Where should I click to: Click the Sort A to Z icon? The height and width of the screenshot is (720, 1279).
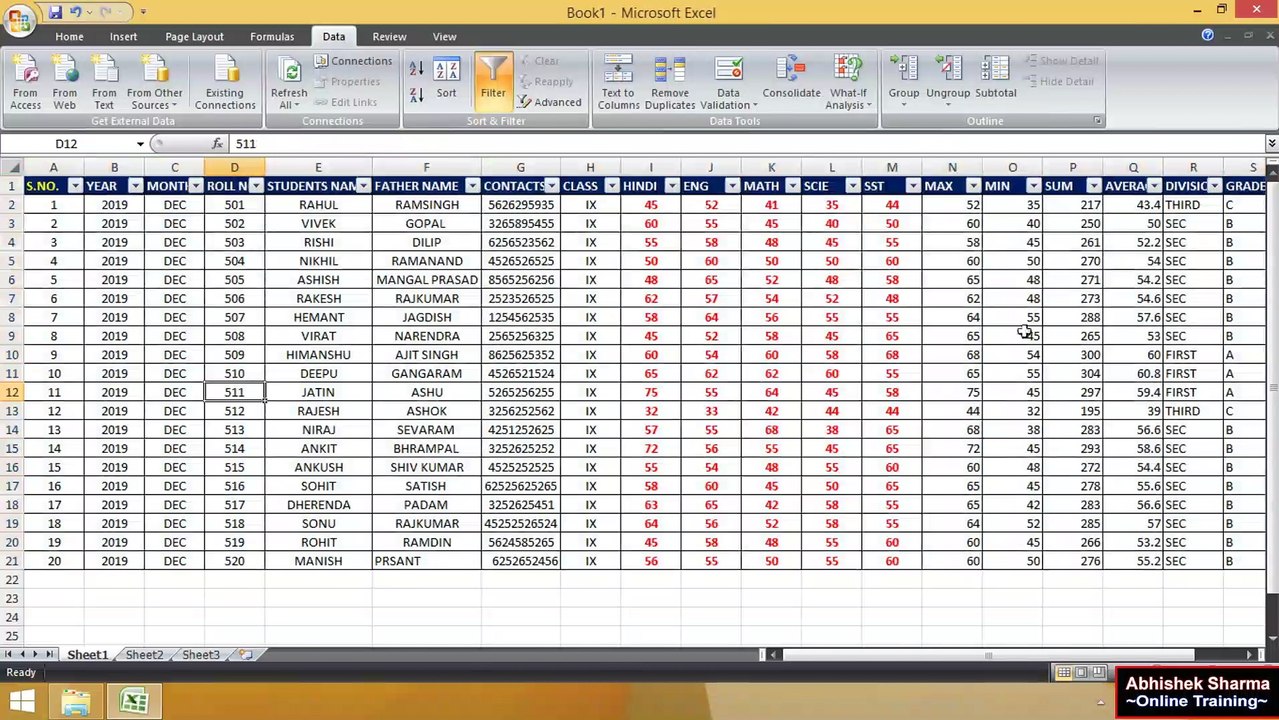tap(417, 68)
